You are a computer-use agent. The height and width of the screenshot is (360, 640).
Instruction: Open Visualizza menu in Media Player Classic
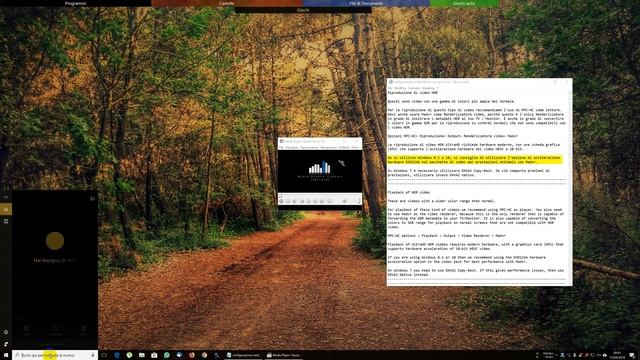point(292,147)
